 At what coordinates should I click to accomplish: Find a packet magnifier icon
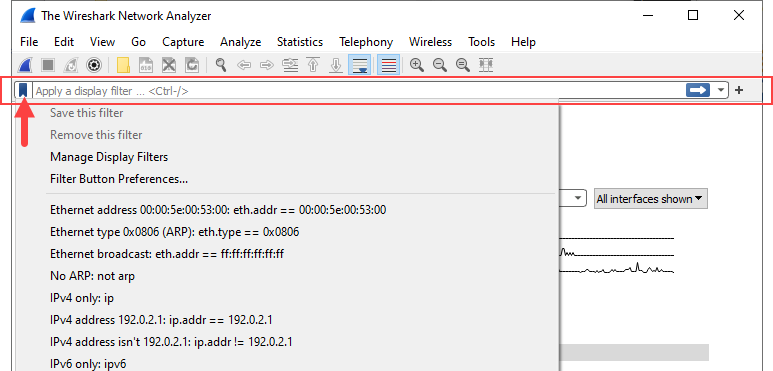220,65
